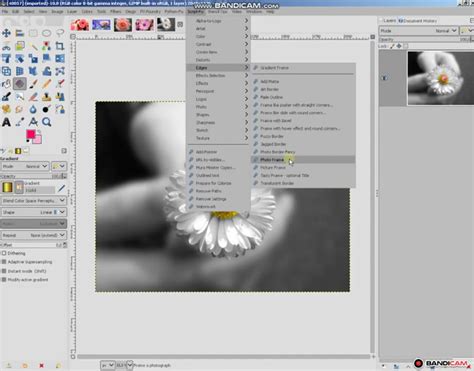Select the Scissors Select tool

[6, 46]
